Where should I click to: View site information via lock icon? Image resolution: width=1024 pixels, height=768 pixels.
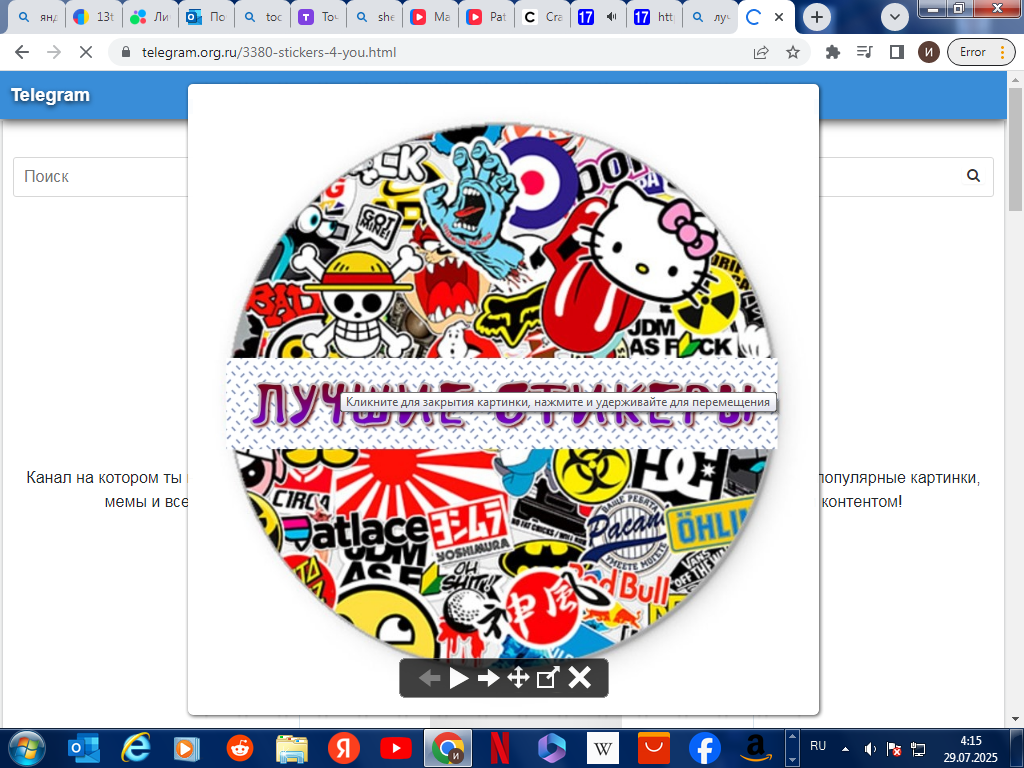click(127, 52)
